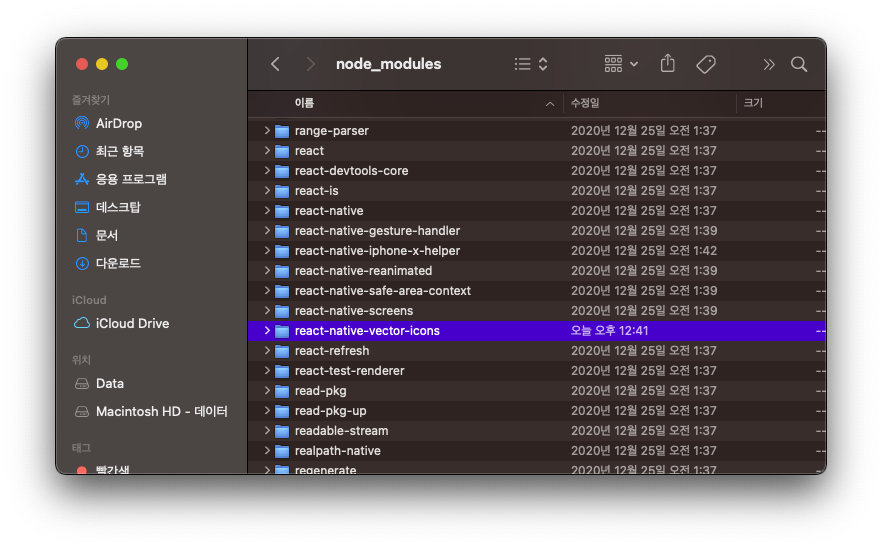Image resolution: width=882 pixels, height=548 pixels.
Task: Select the react-test-renderer folder icon
Action: click(x=282, y=371)
